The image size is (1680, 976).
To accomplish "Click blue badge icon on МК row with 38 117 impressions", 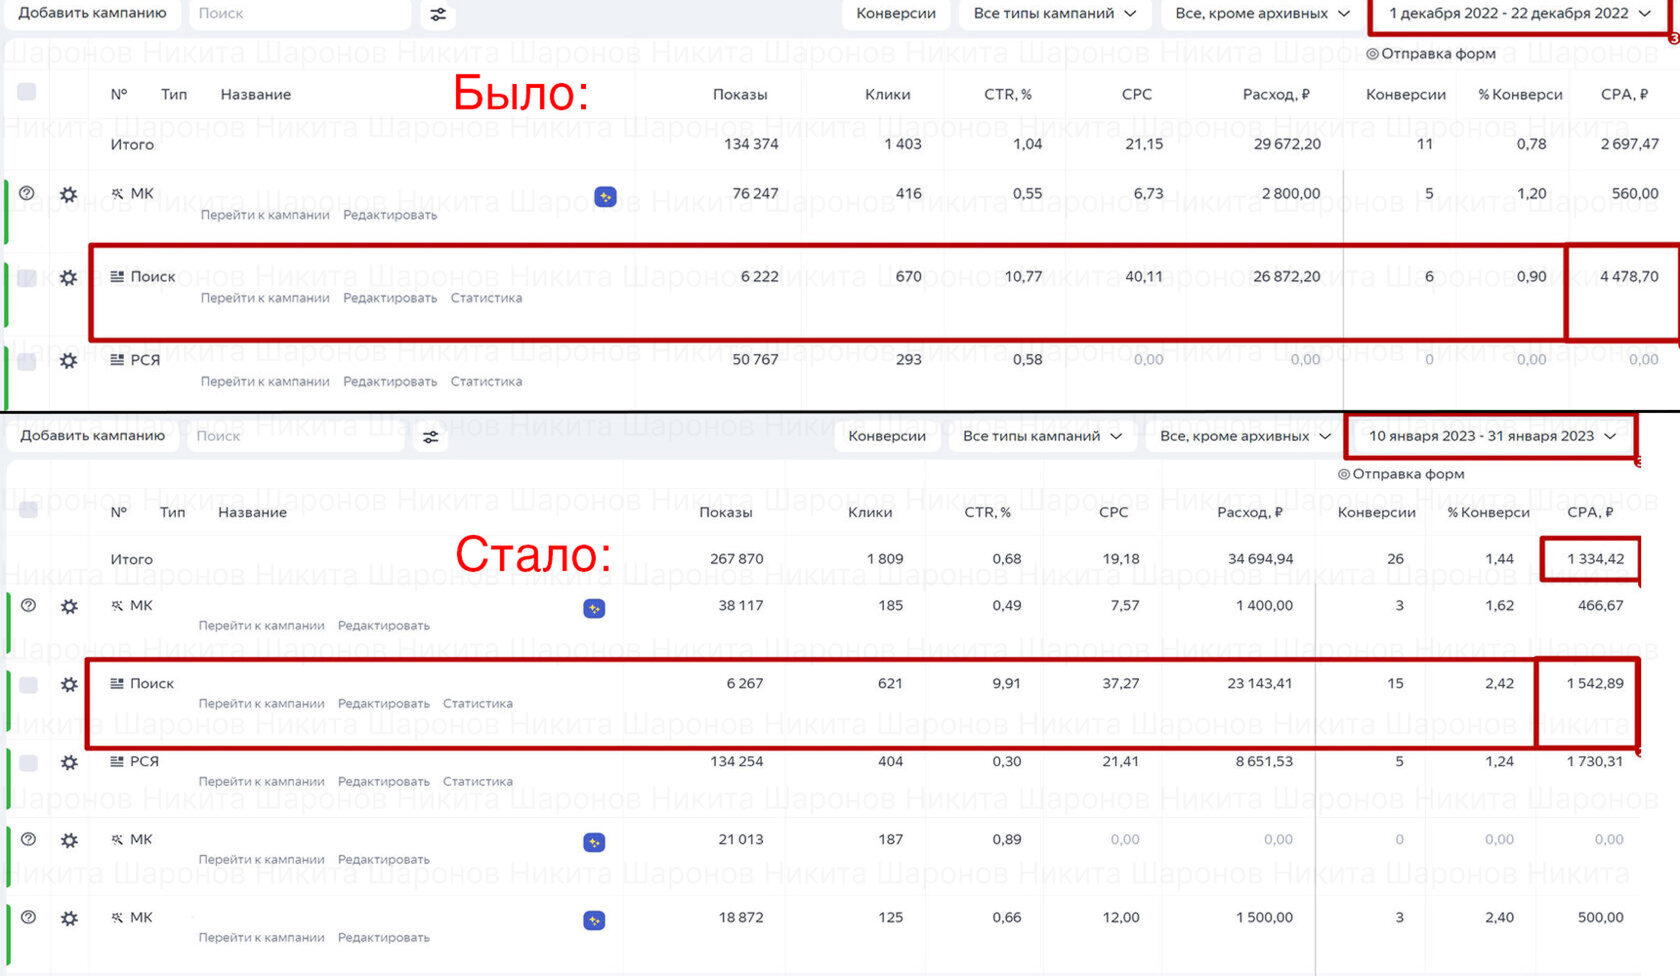I will 594,608.
